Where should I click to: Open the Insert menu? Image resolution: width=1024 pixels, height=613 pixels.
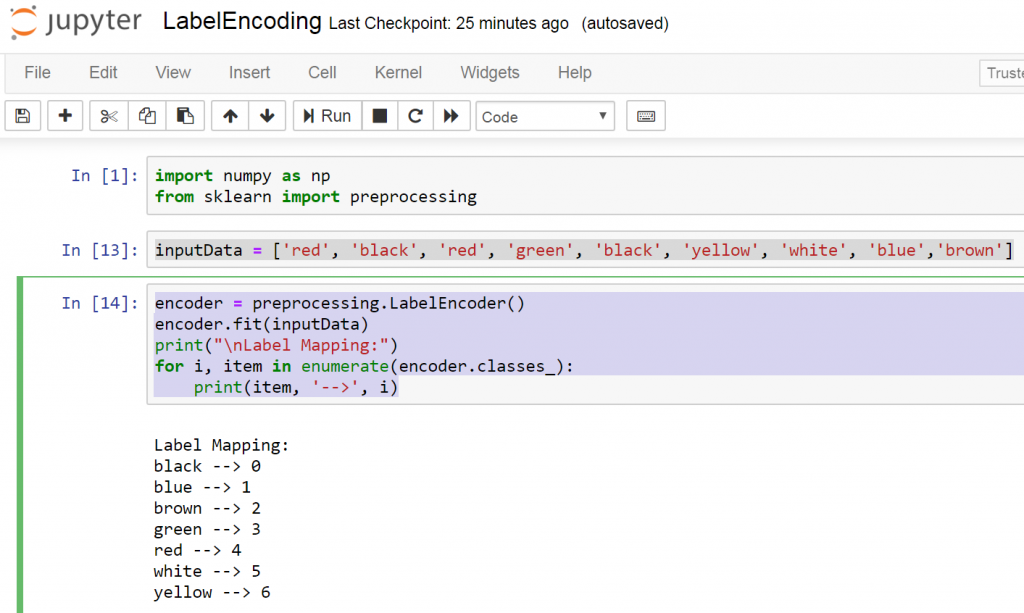coord(249,72)
